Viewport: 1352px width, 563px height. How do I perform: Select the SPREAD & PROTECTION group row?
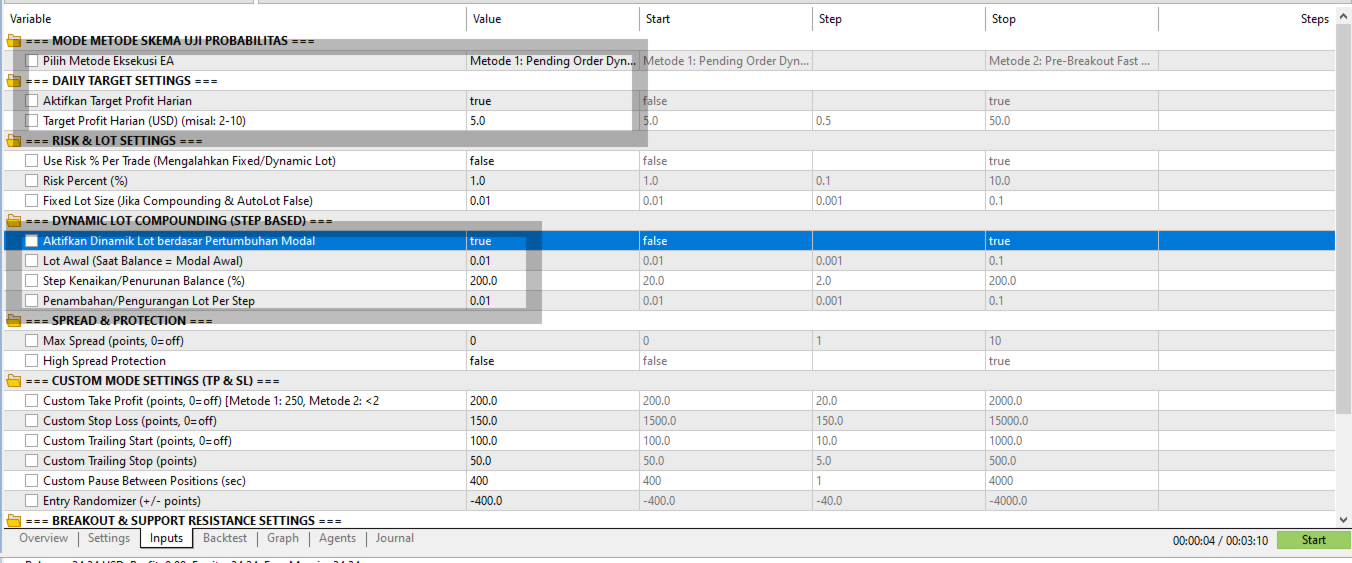670,321
